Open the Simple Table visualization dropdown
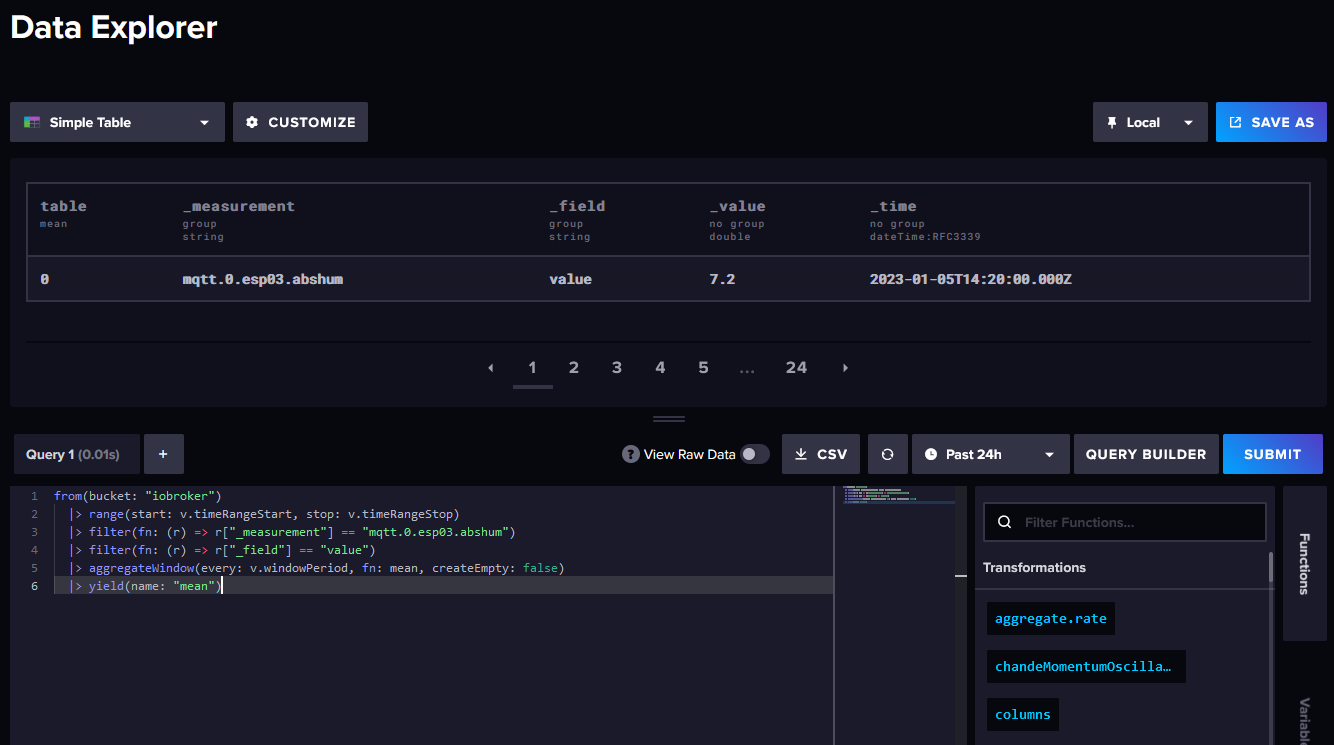This screenshot has height=745, width=1334. pyautogui.click(x=117, y=122)
